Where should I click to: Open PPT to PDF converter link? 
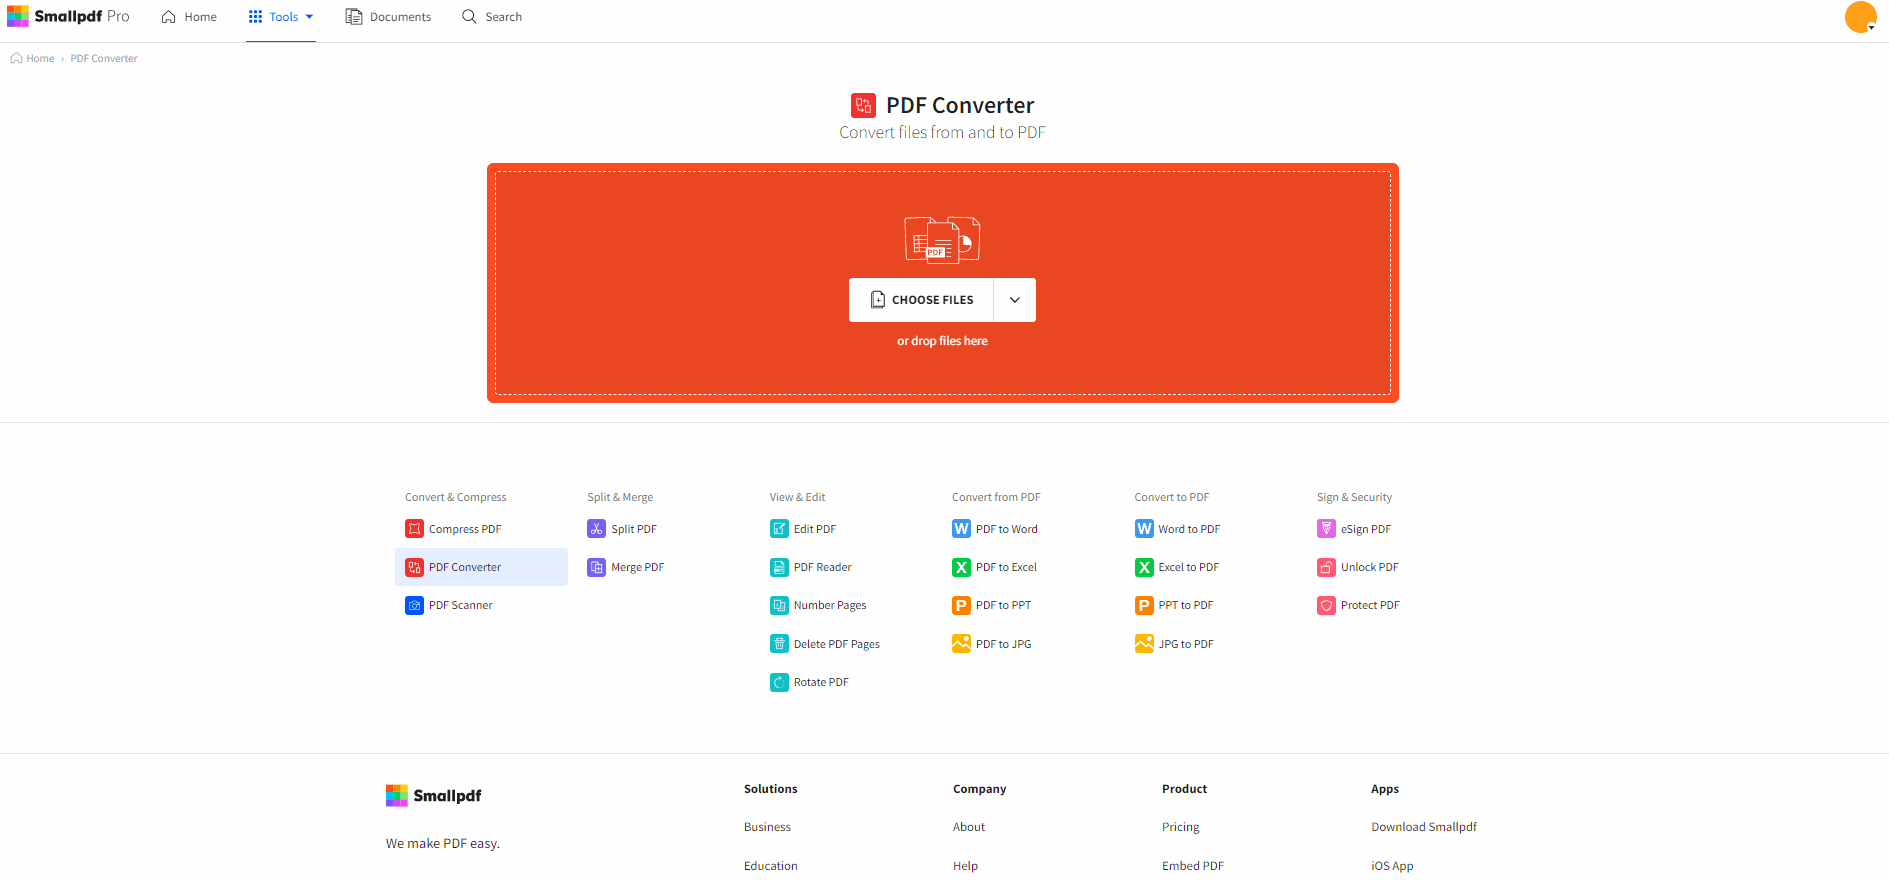(1186, 605)
